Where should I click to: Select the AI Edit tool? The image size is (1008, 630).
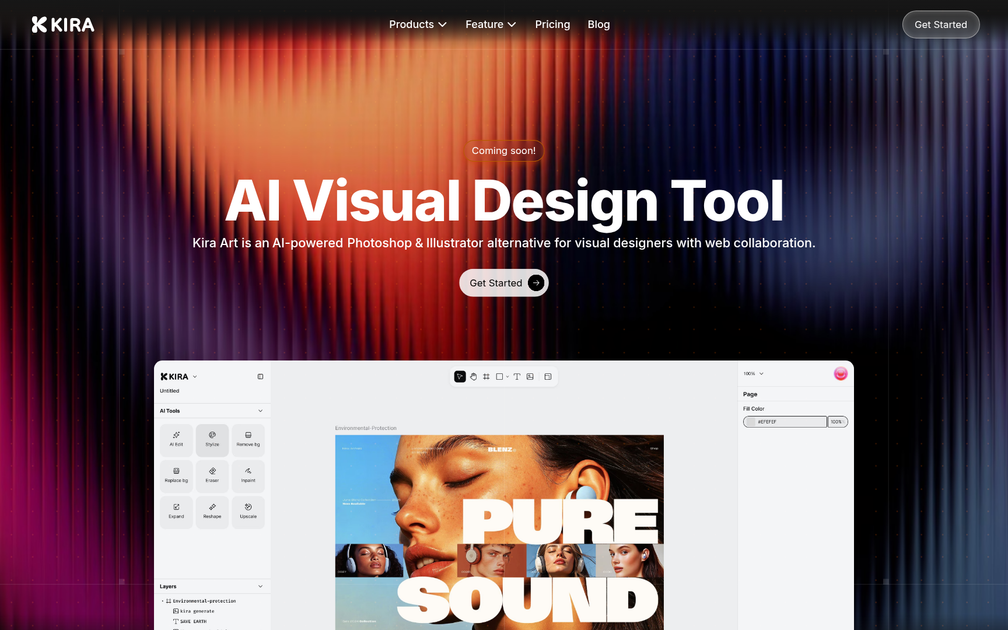click(176, 439)
